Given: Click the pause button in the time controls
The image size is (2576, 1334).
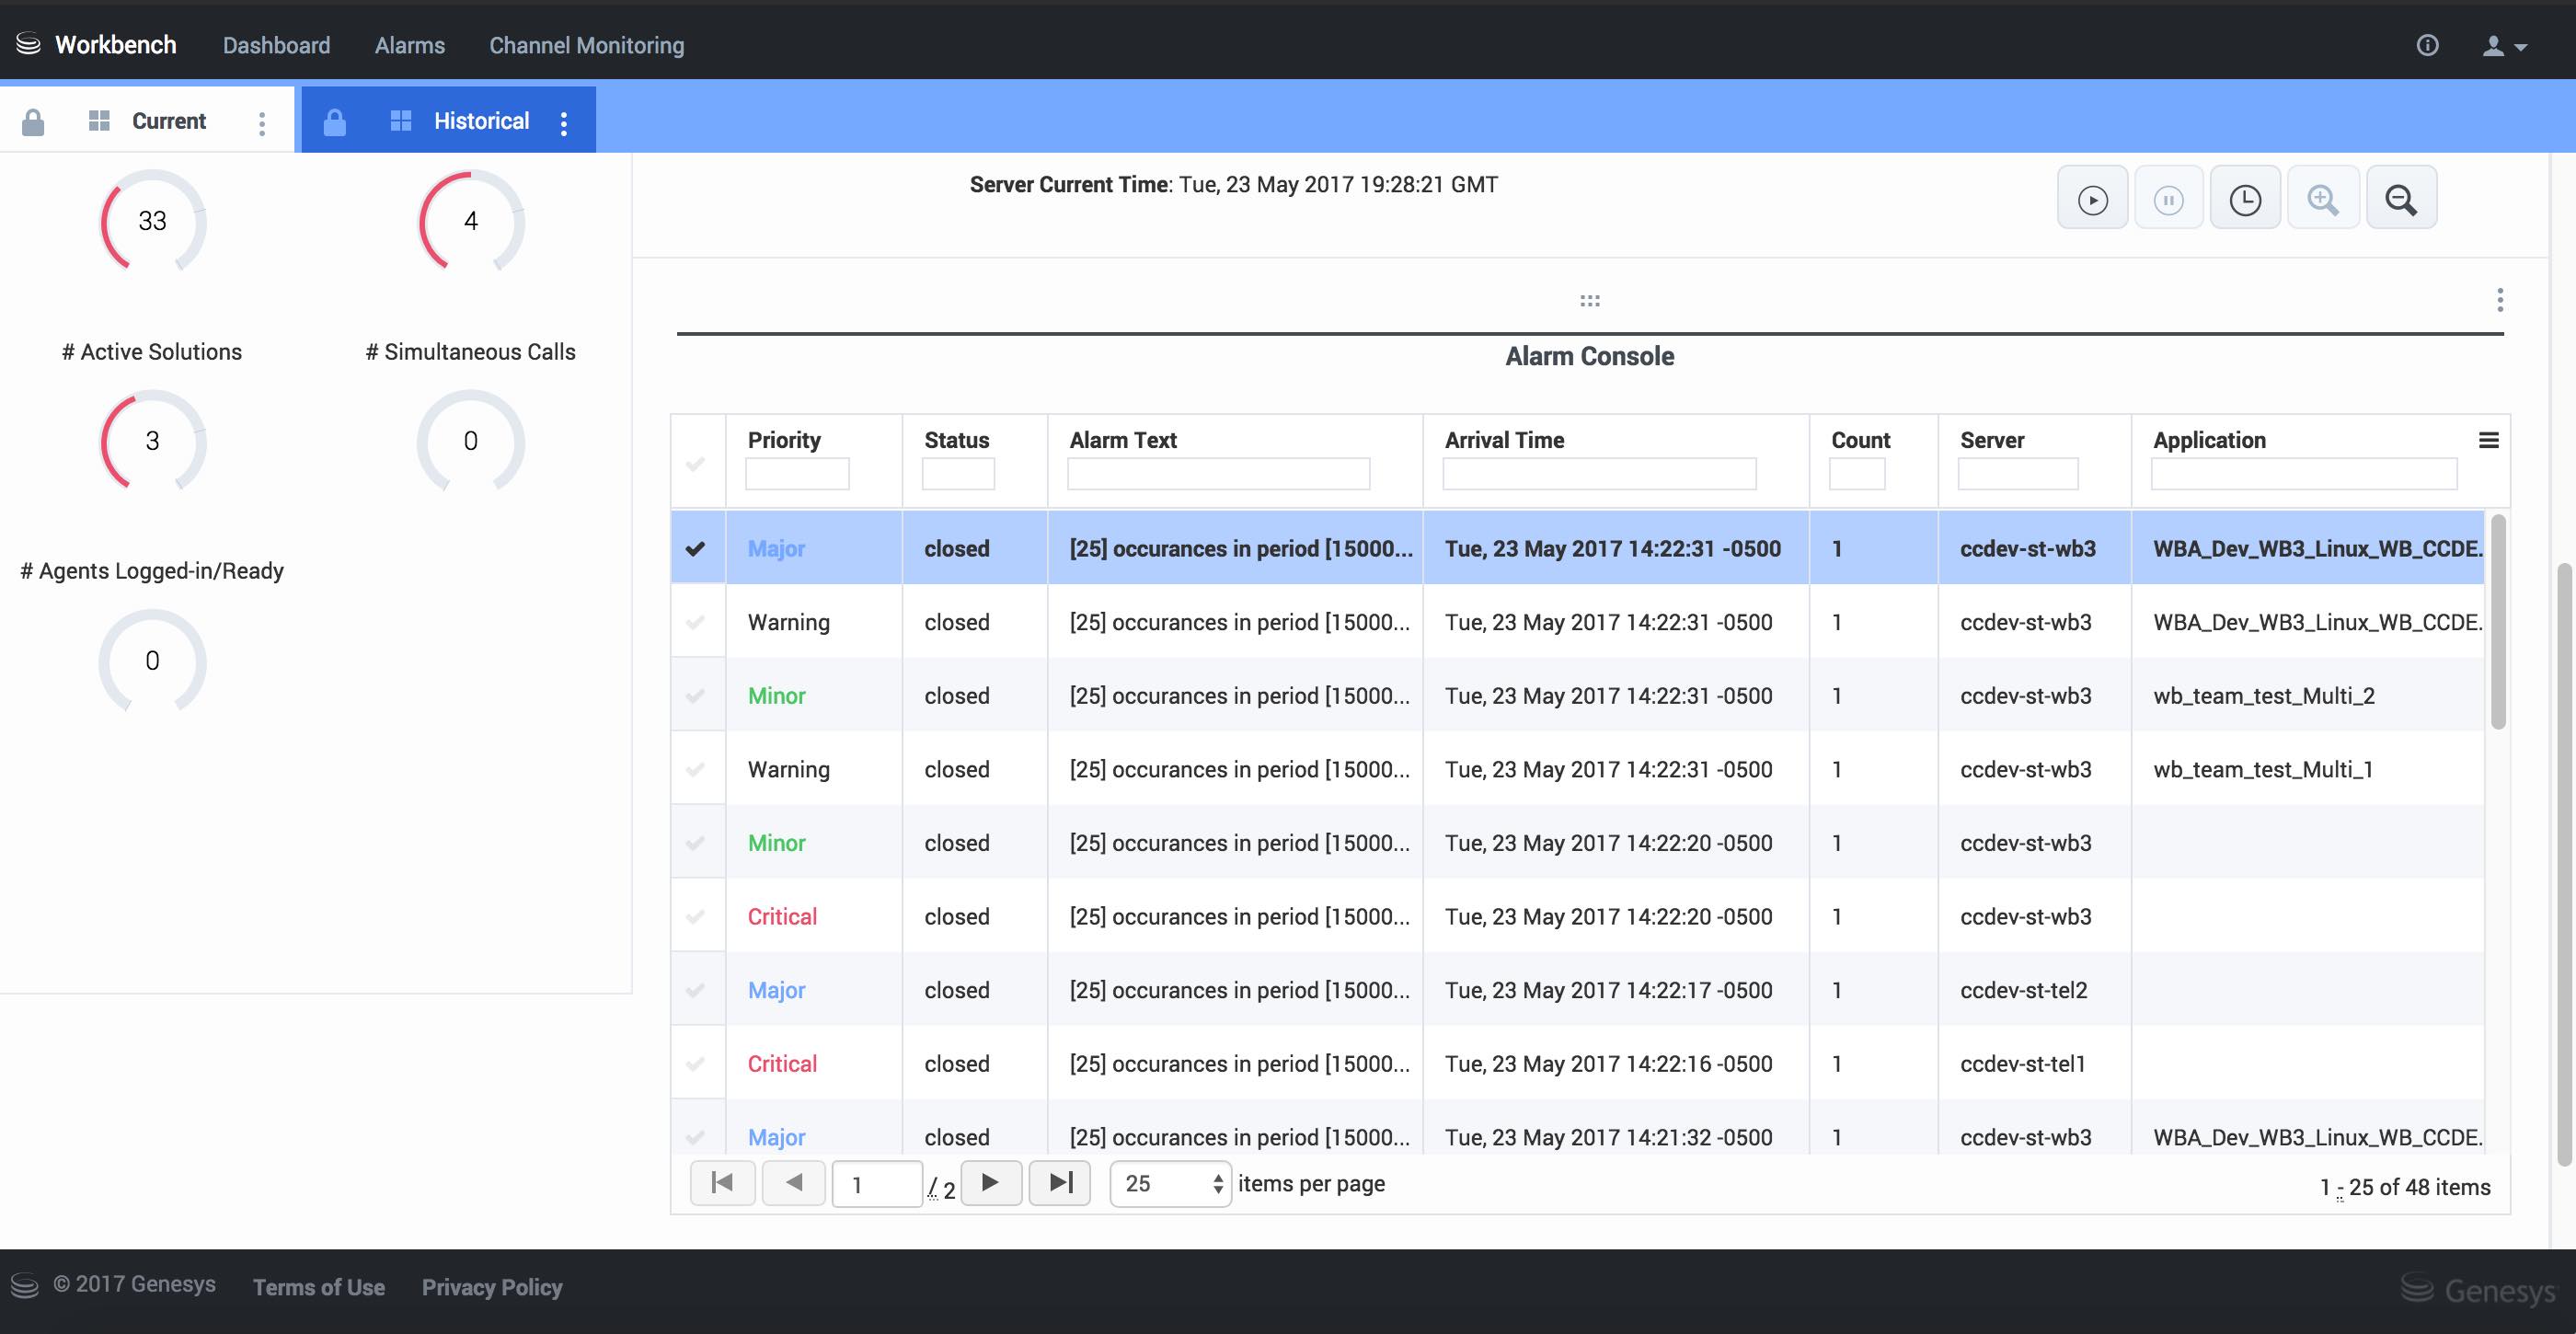Looking at the screenshot, I should (x=2168, y=200).
